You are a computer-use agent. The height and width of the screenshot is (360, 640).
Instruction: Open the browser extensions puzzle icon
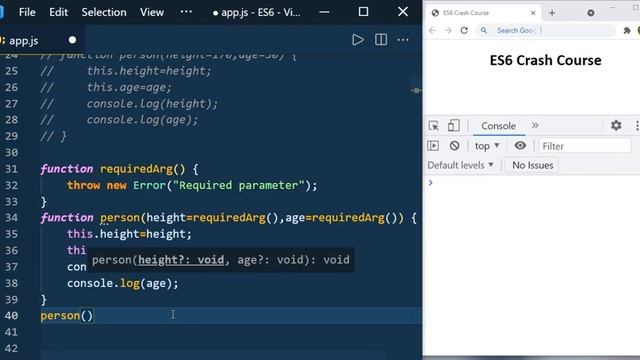click(x=627, y=31)
